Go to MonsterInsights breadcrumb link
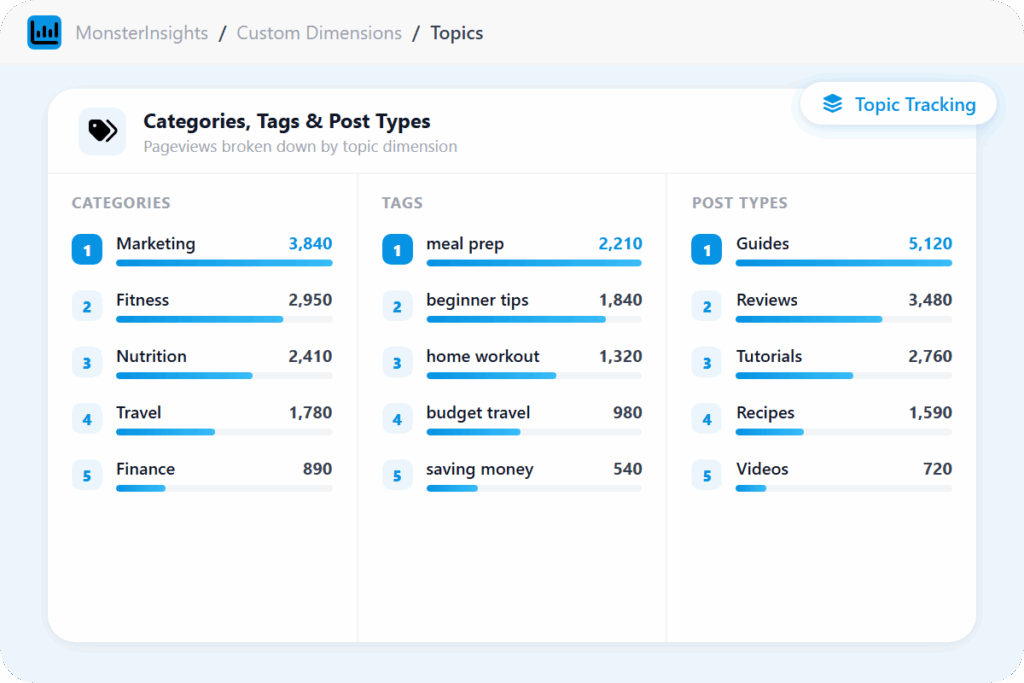 142,33
